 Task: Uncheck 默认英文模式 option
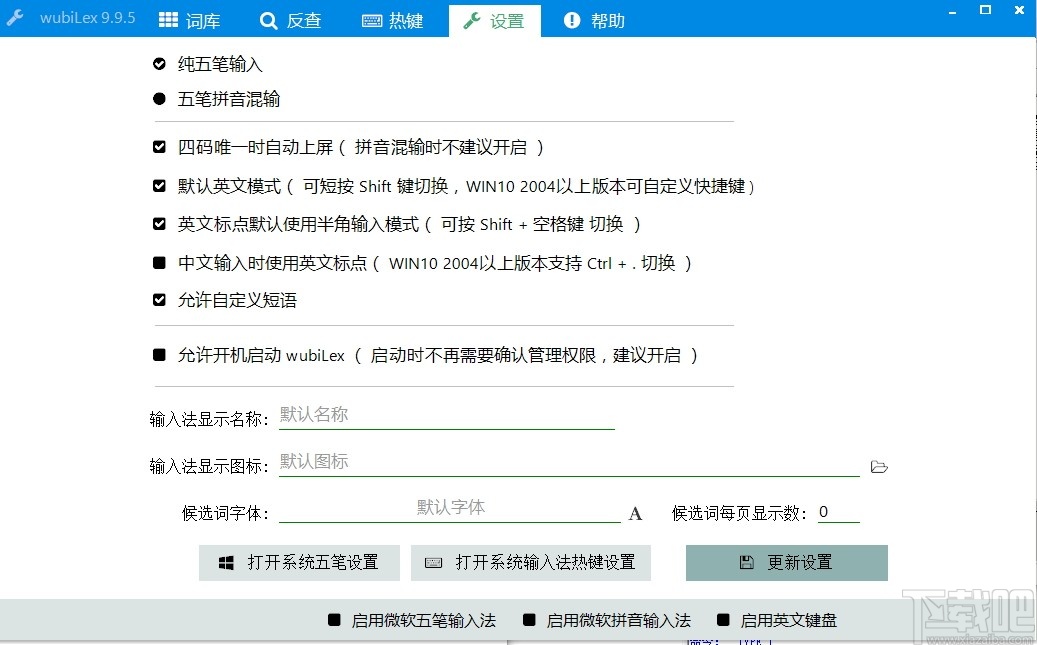tap(158, 185)
